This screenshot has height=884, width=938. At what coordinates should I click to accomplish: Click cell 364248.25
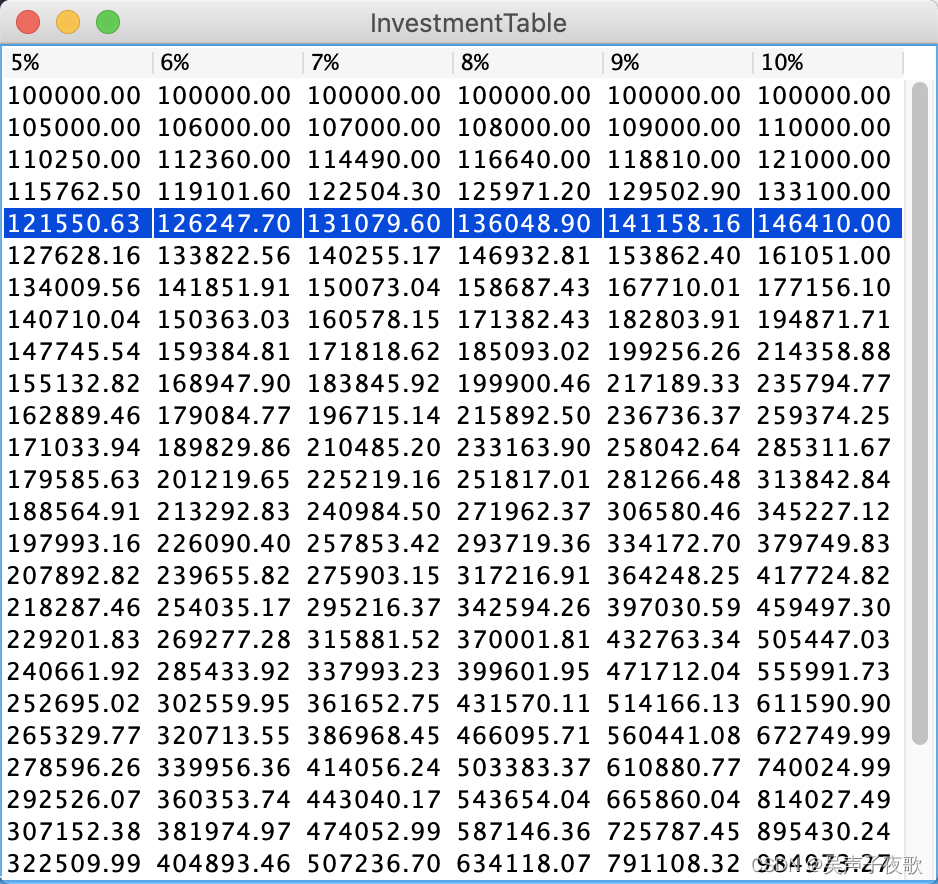[x=678, y=575]
